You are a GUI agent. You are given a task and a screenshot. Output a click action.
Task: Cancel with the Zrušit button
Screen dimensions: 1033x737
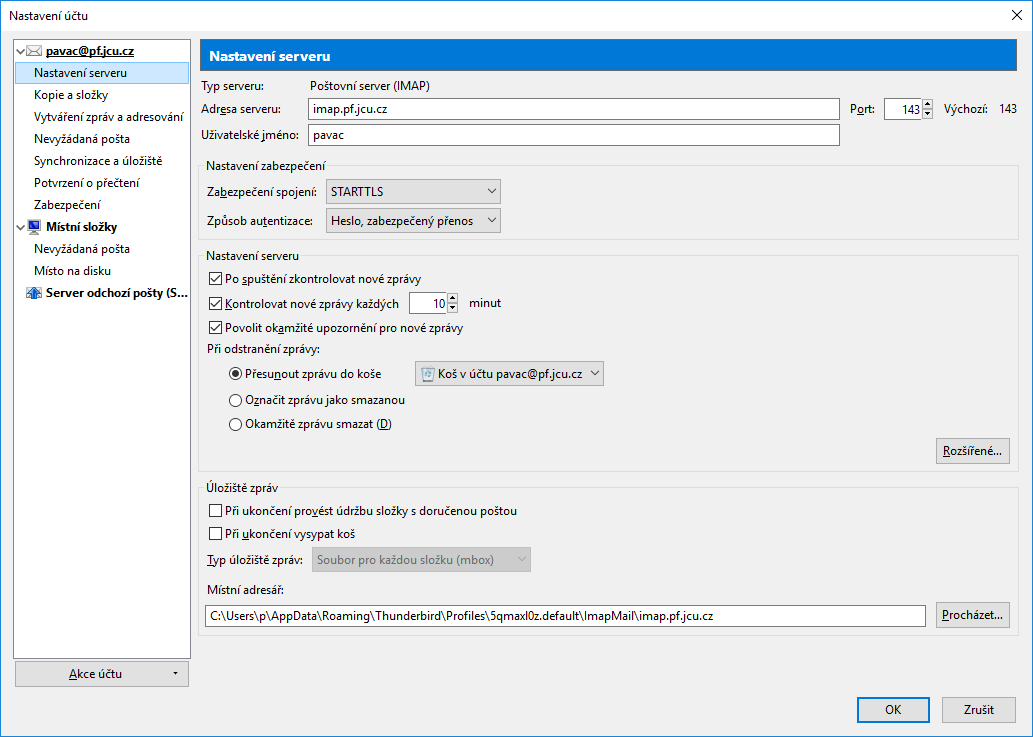978,709
